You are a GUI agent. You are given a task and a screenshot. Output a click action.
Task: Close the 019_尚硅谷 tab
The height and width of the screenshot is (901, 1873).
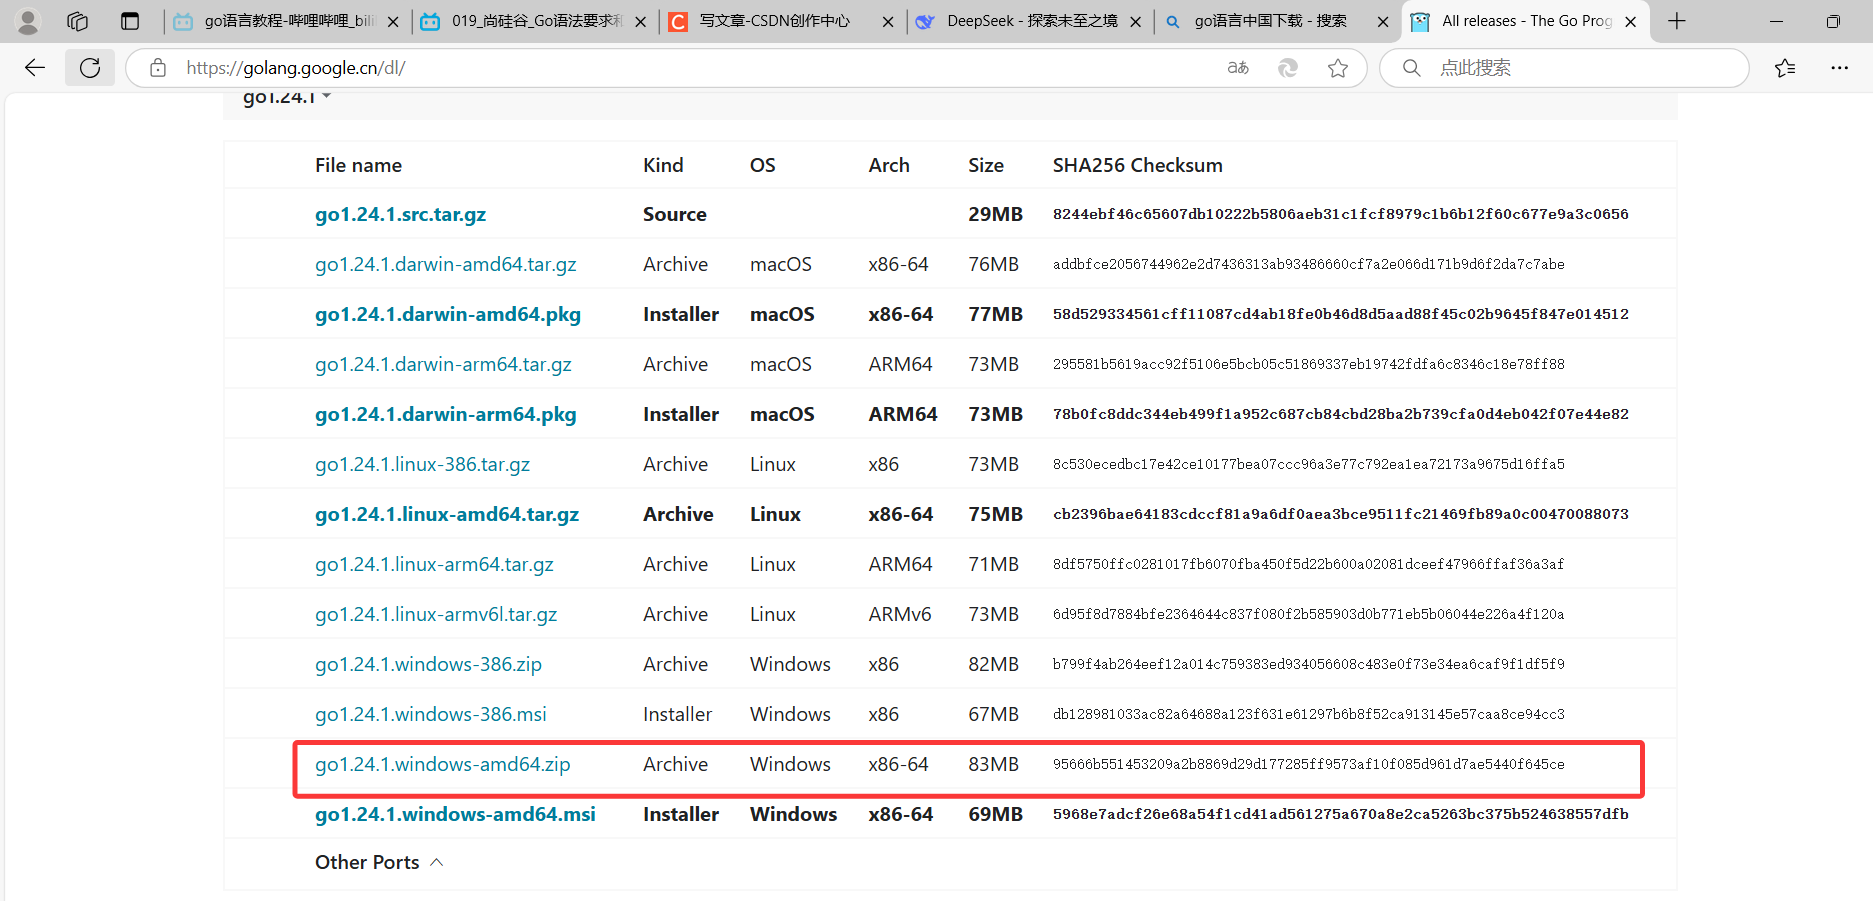pyautogui.click(x=640, y=21)
